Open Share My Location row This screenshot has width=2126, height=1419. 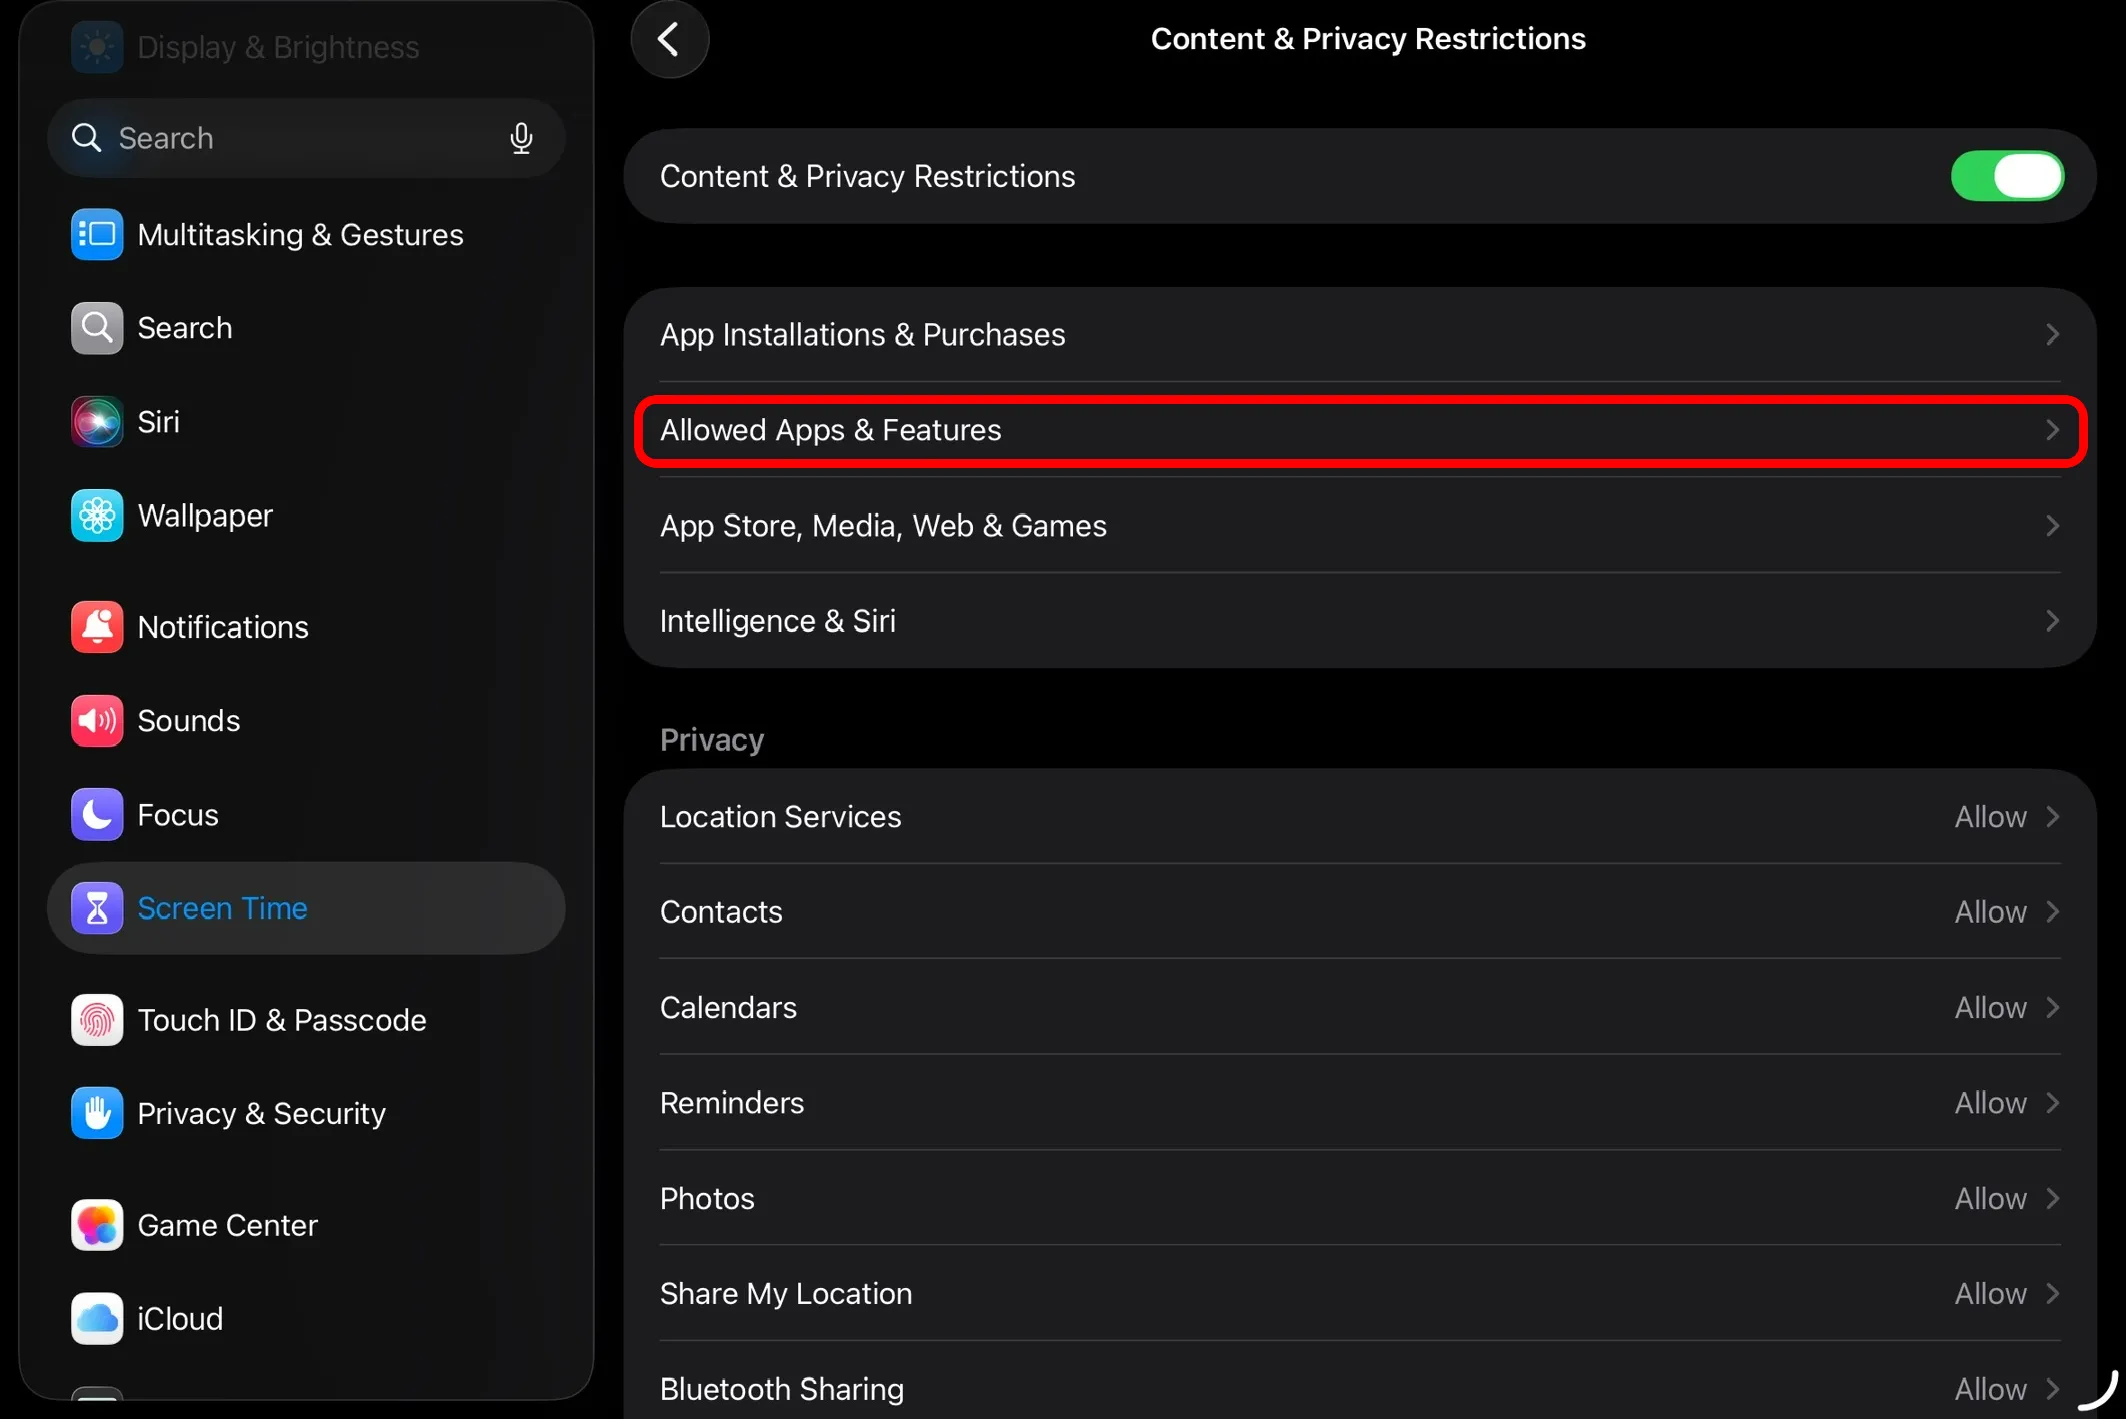1360,1294
